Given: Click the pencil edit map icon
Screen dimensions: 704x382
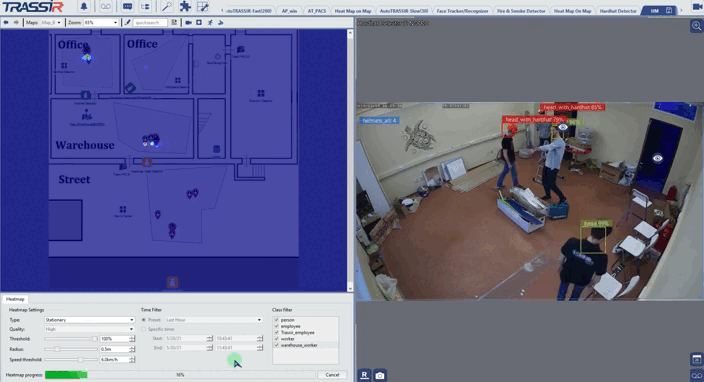Looking at the screenshot, I should tap(127, 22).
